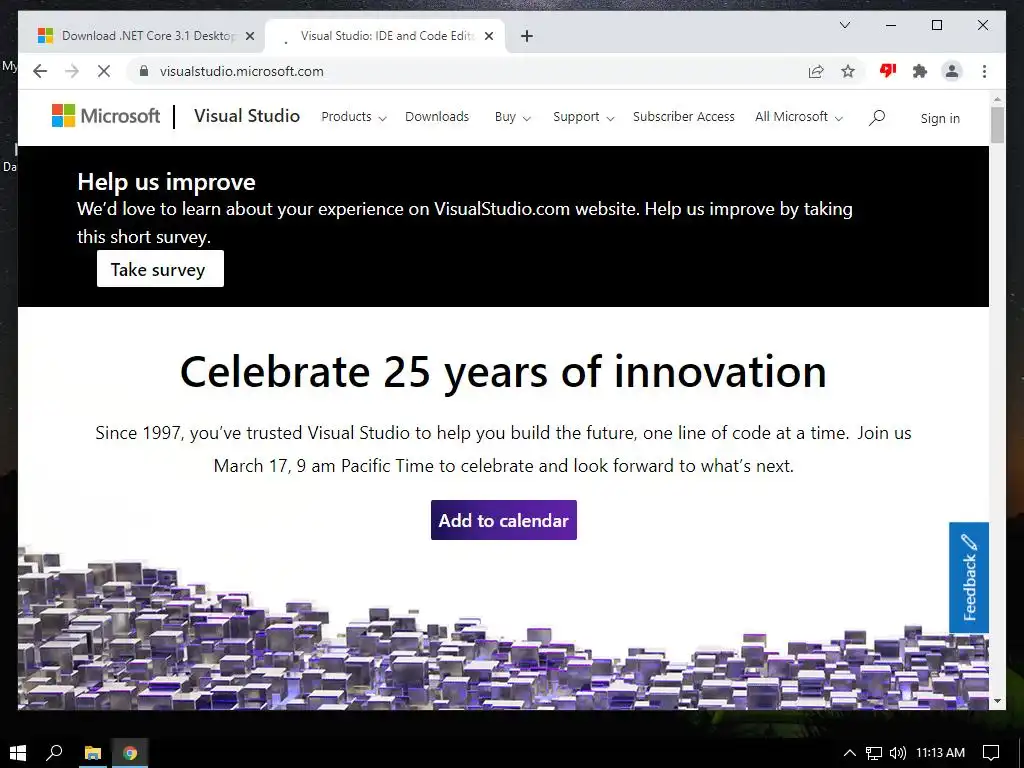Expand the All Microsoft dropdown
This screenshot has height=768, width=1024.
point(799,117)
